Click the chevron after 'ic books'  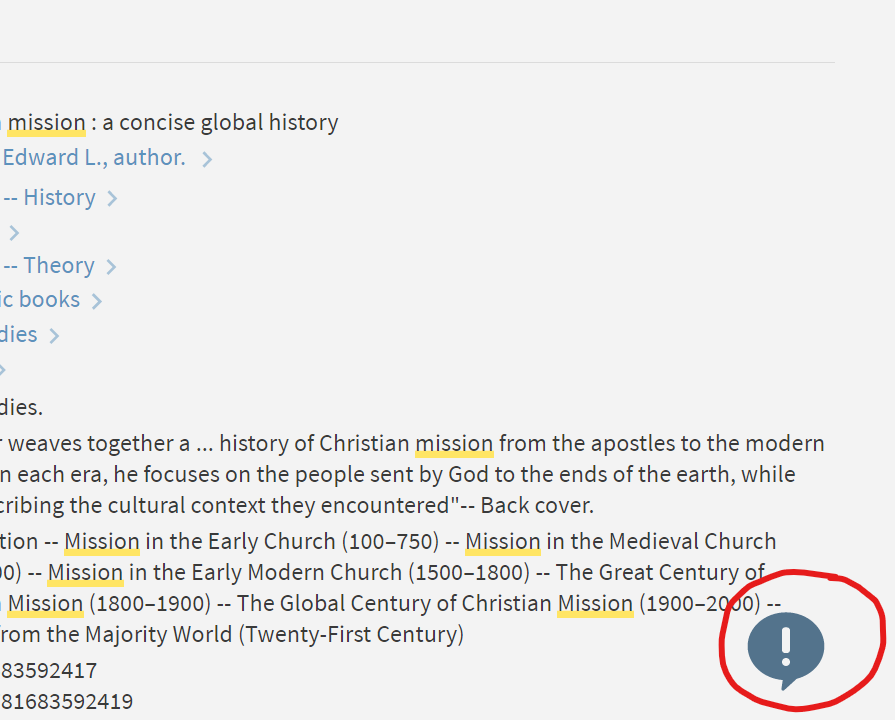point(96,301)
